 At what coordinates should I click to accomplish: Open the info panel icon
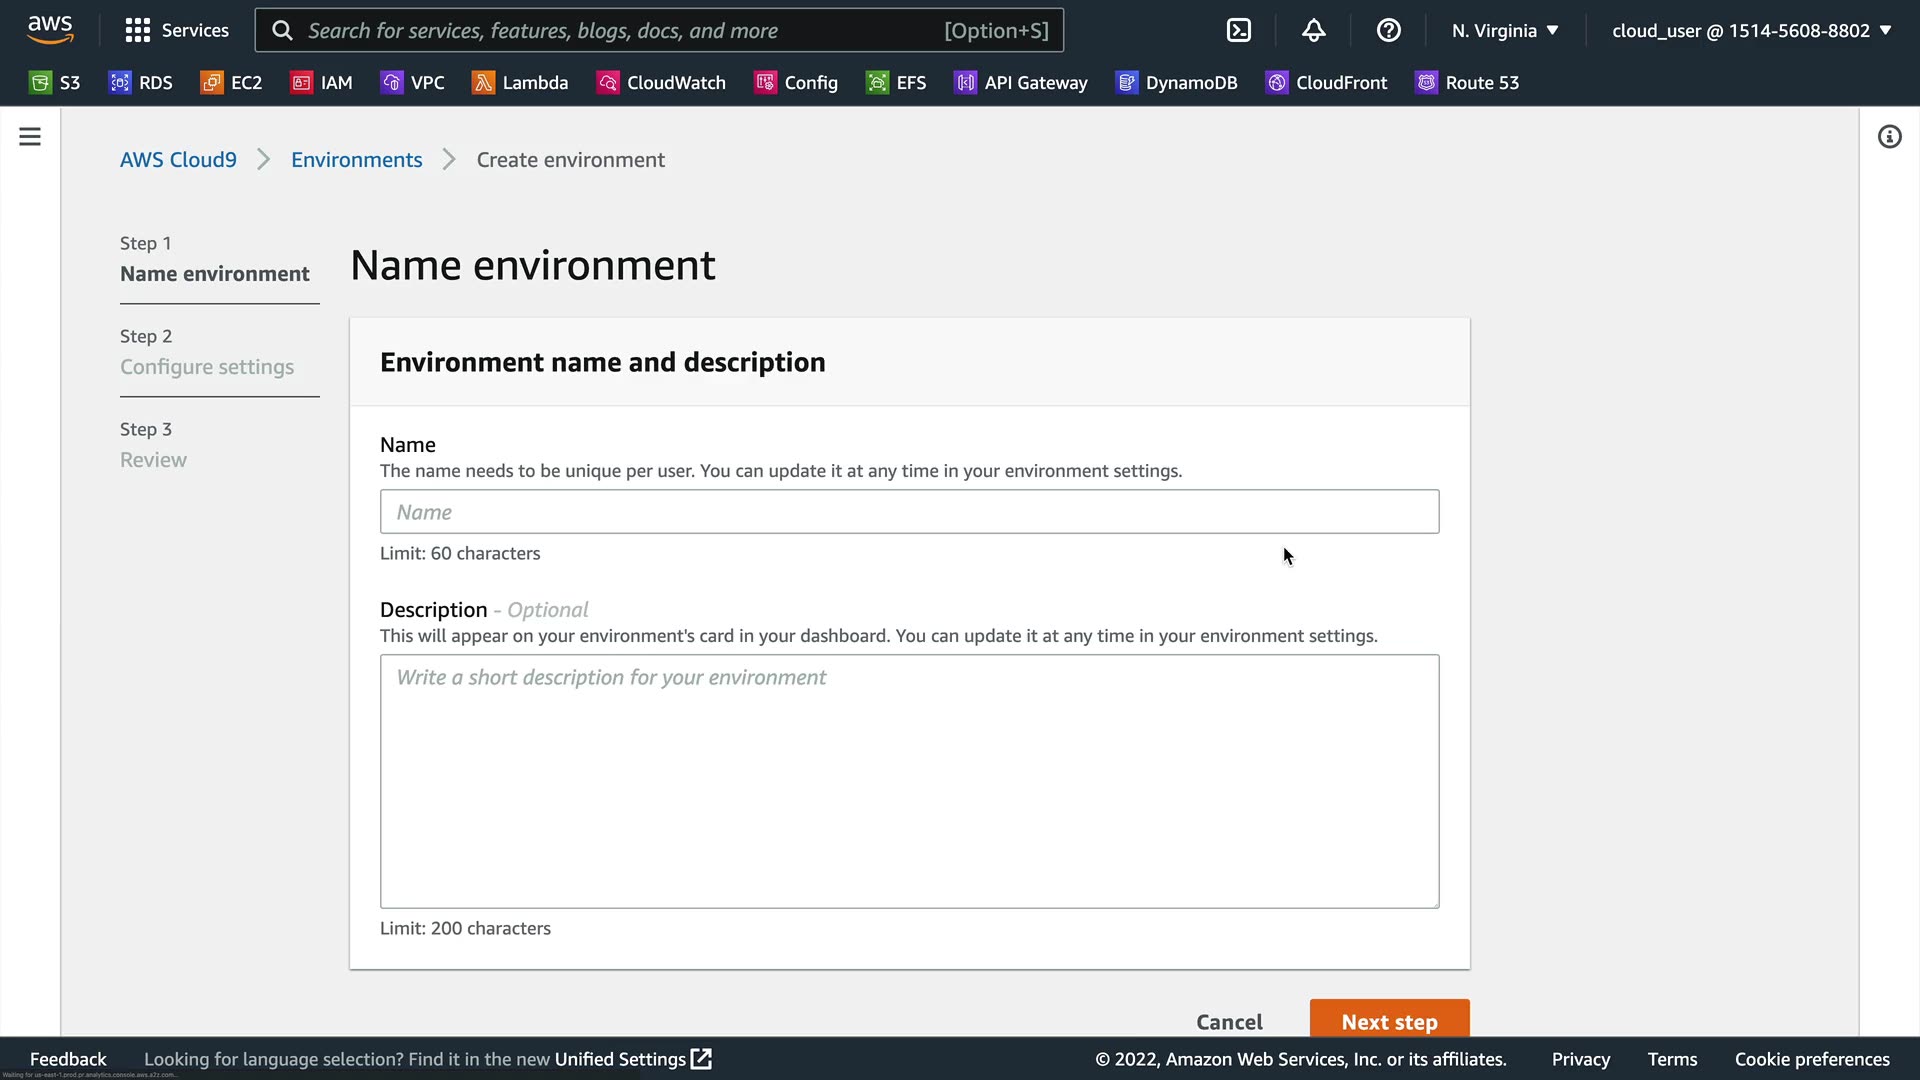pos(1889,137)
